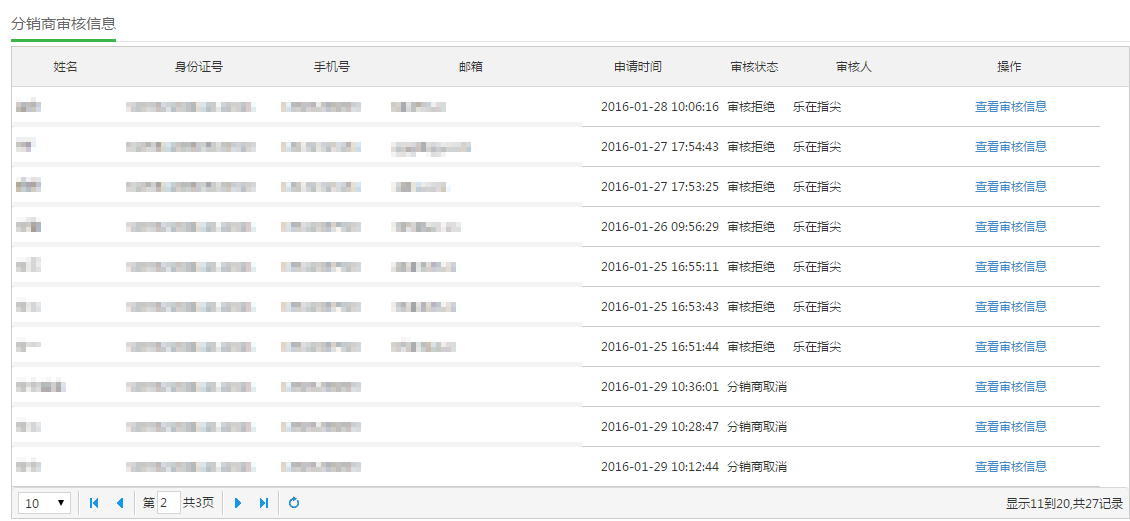Open 查看审核信息 for the 2016-01-27 17:54:43 application
The height and width of the screenshot is (521, 1130).
(1010, 147)
